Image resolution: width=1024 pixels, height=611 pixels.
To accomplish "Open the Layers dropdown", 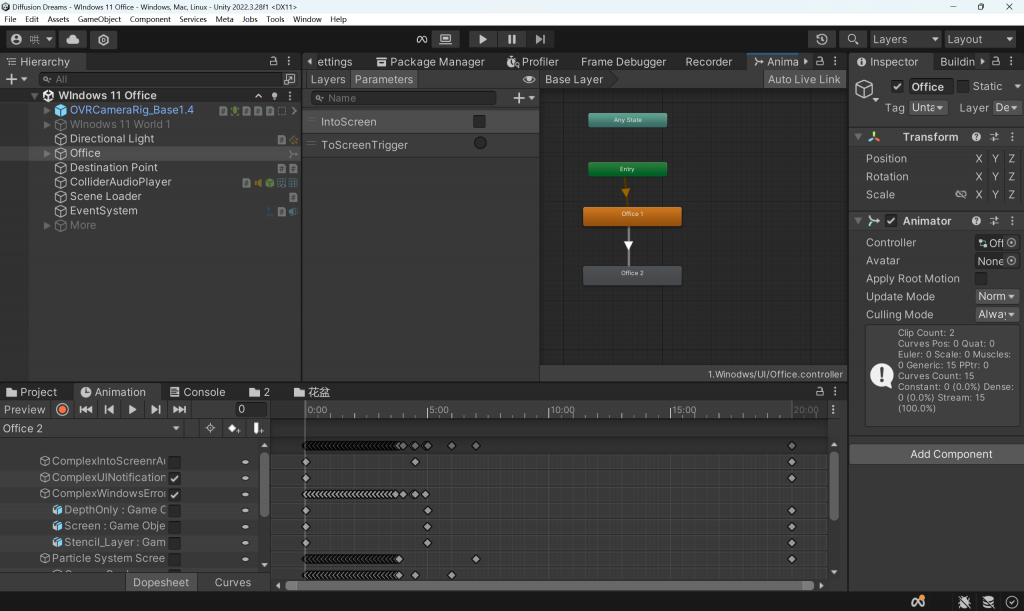I will click(904, 39).
